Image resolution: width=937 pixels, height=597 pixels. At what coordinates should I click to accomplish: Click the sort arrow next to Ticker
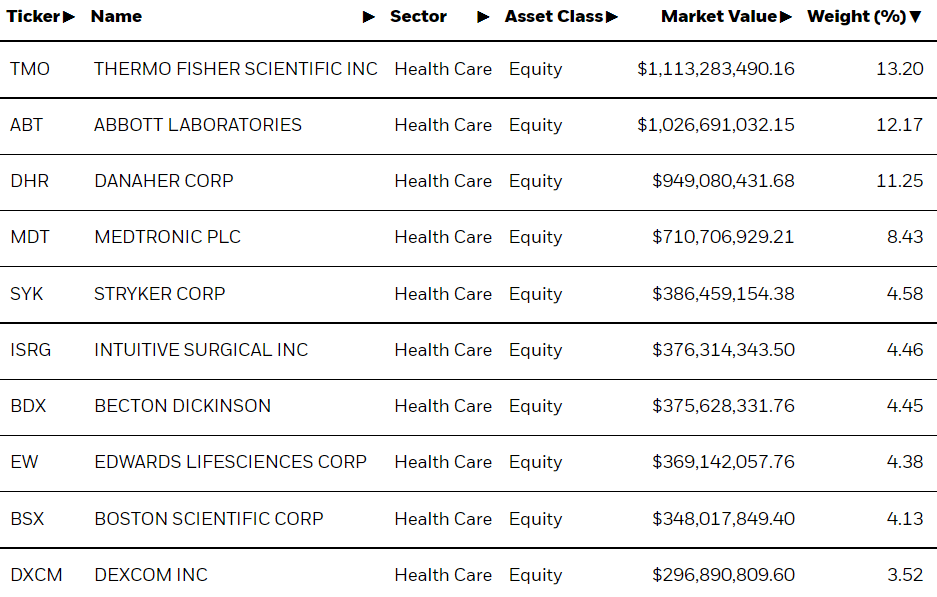pos(68,16)
